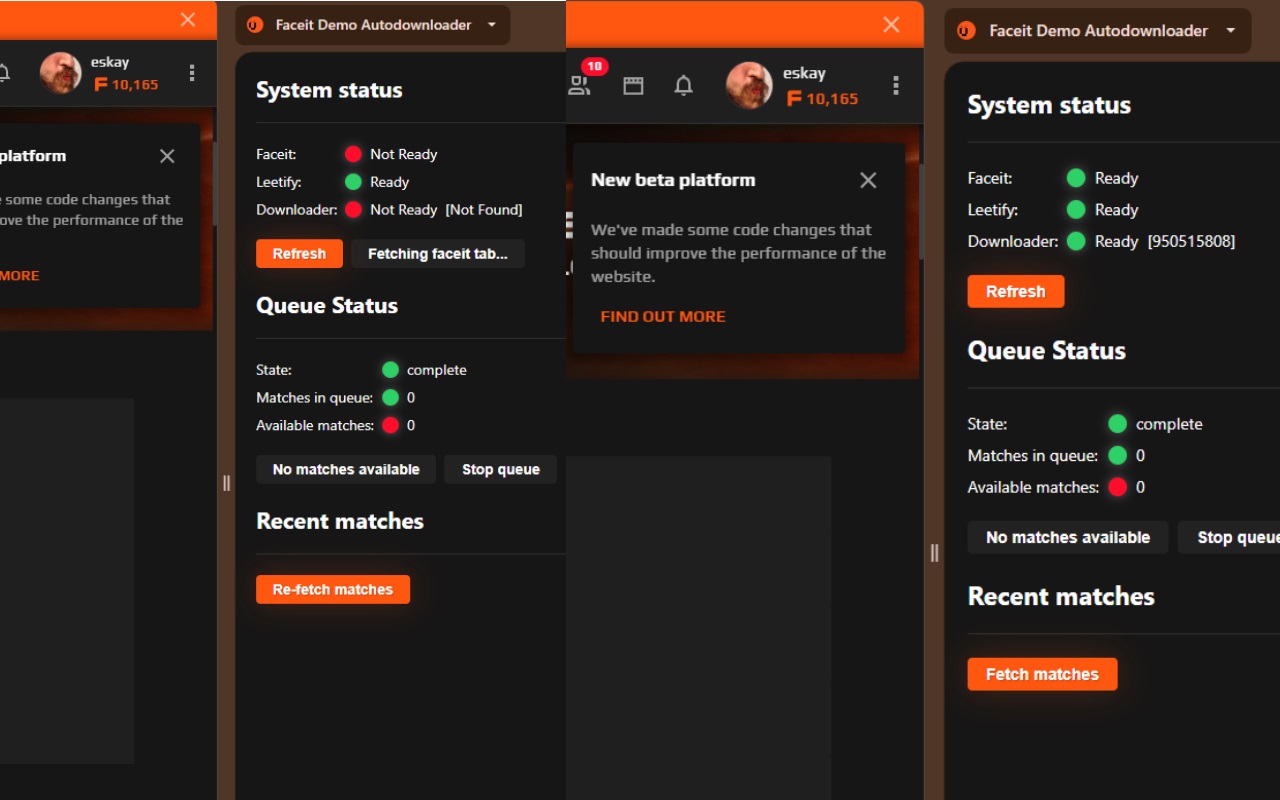Click 'Stop queue' in the Not Ready panel
Viewport: 1280px width, 800px height.
[501, 469]
